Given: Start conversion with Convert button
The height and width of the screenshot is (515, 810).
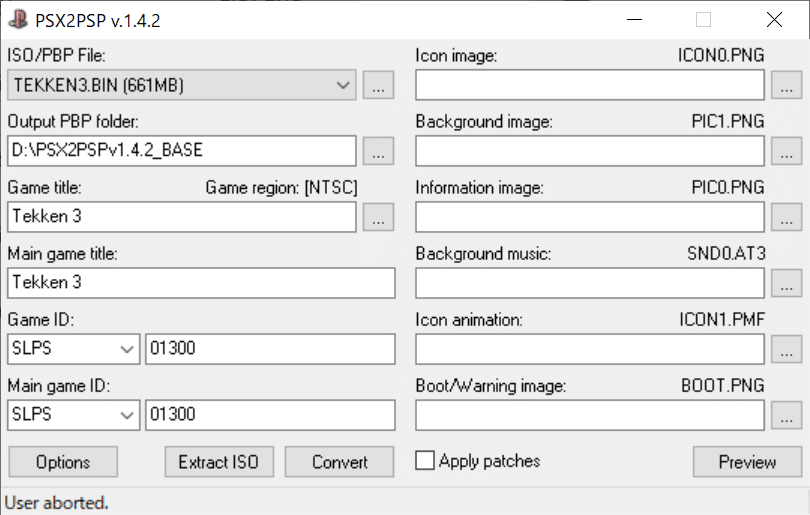Looking at the screenshot, I should coord(340,462).
